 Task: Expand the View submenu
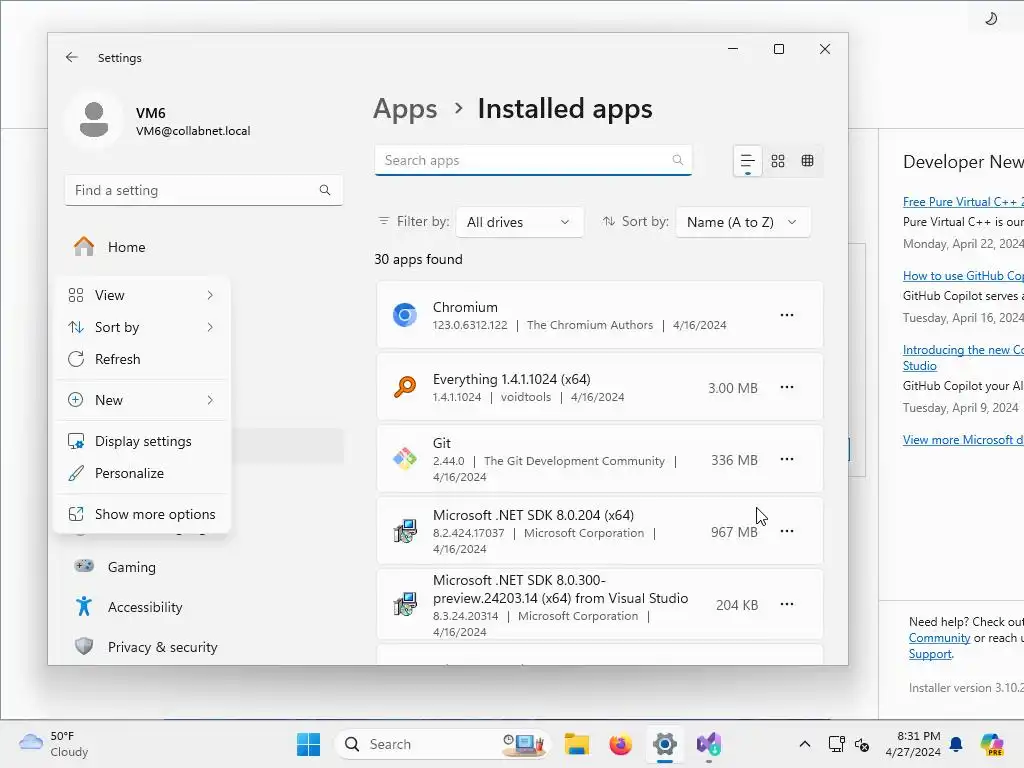click(142, 295)
